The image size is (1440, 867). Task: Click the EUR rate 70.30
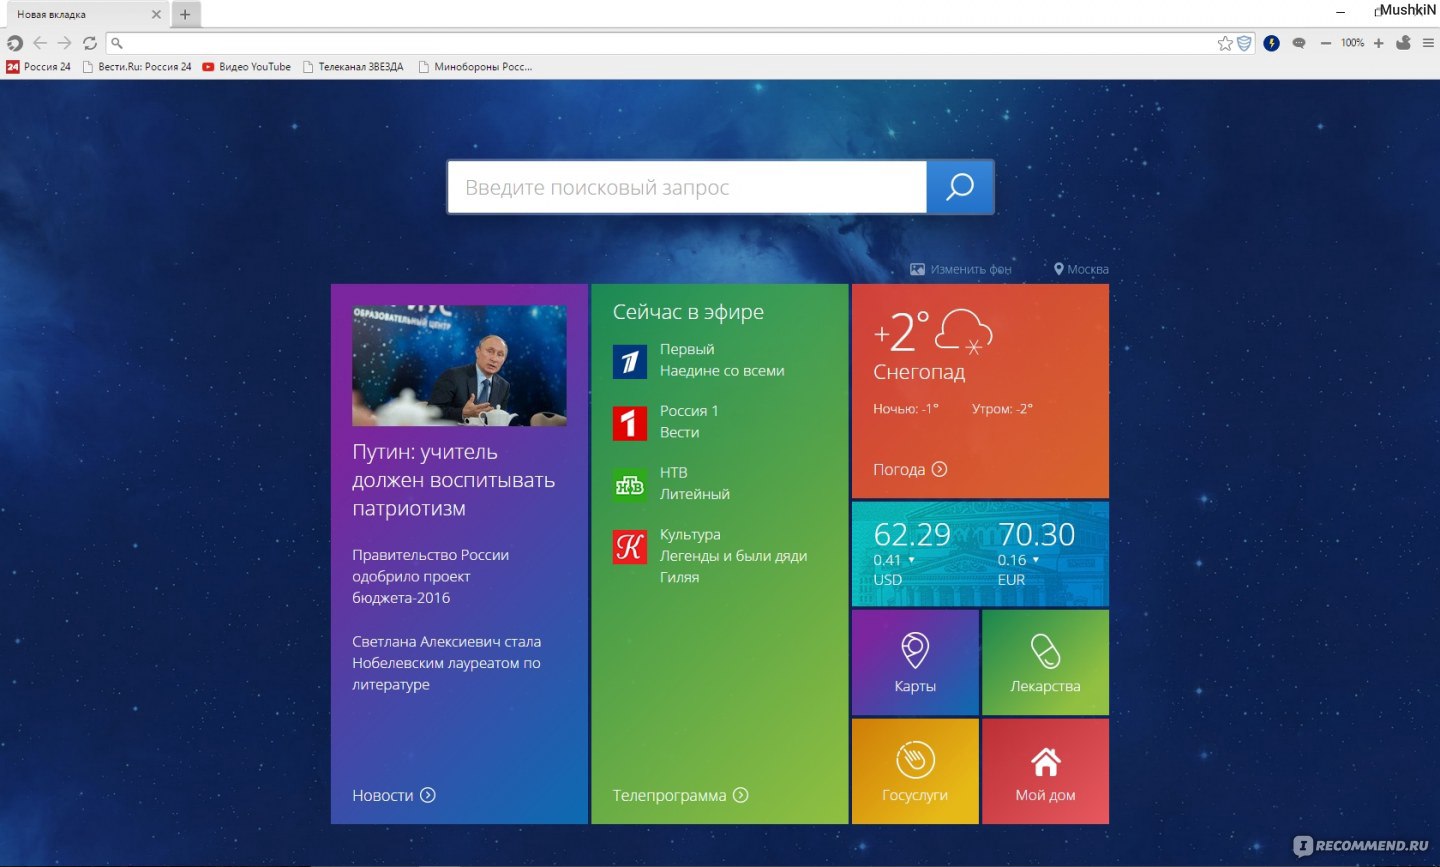coord(1036,535)
